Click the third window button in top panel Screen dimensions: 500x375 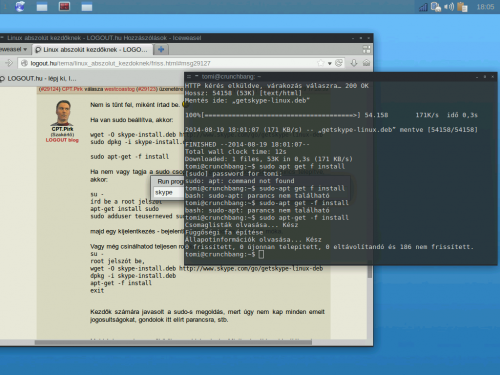coord(87,7)
